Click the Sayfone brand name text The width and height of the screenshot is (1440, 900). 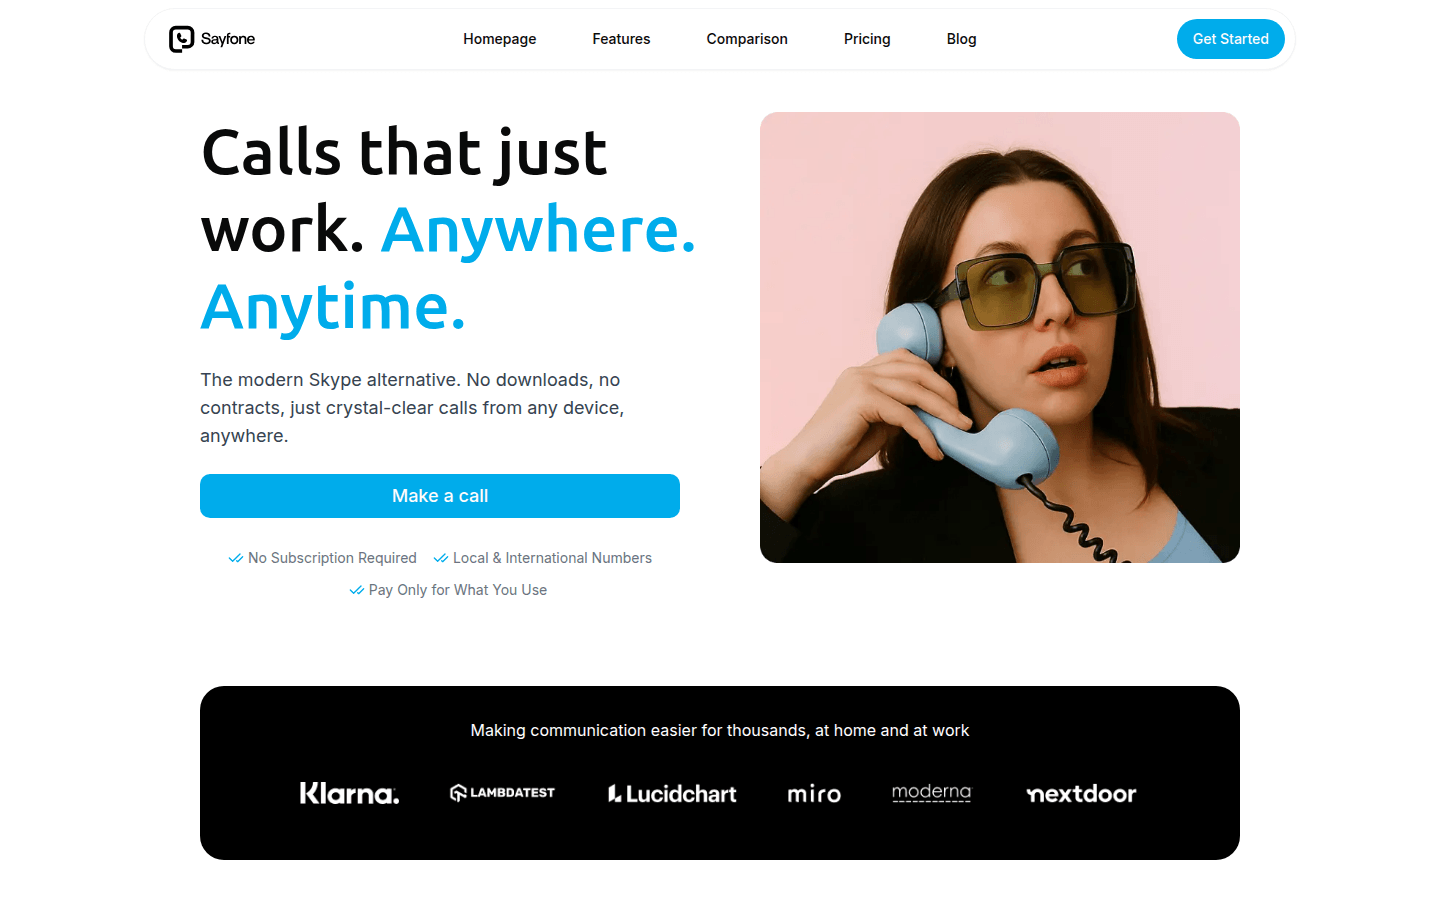[x=228, y=39]
